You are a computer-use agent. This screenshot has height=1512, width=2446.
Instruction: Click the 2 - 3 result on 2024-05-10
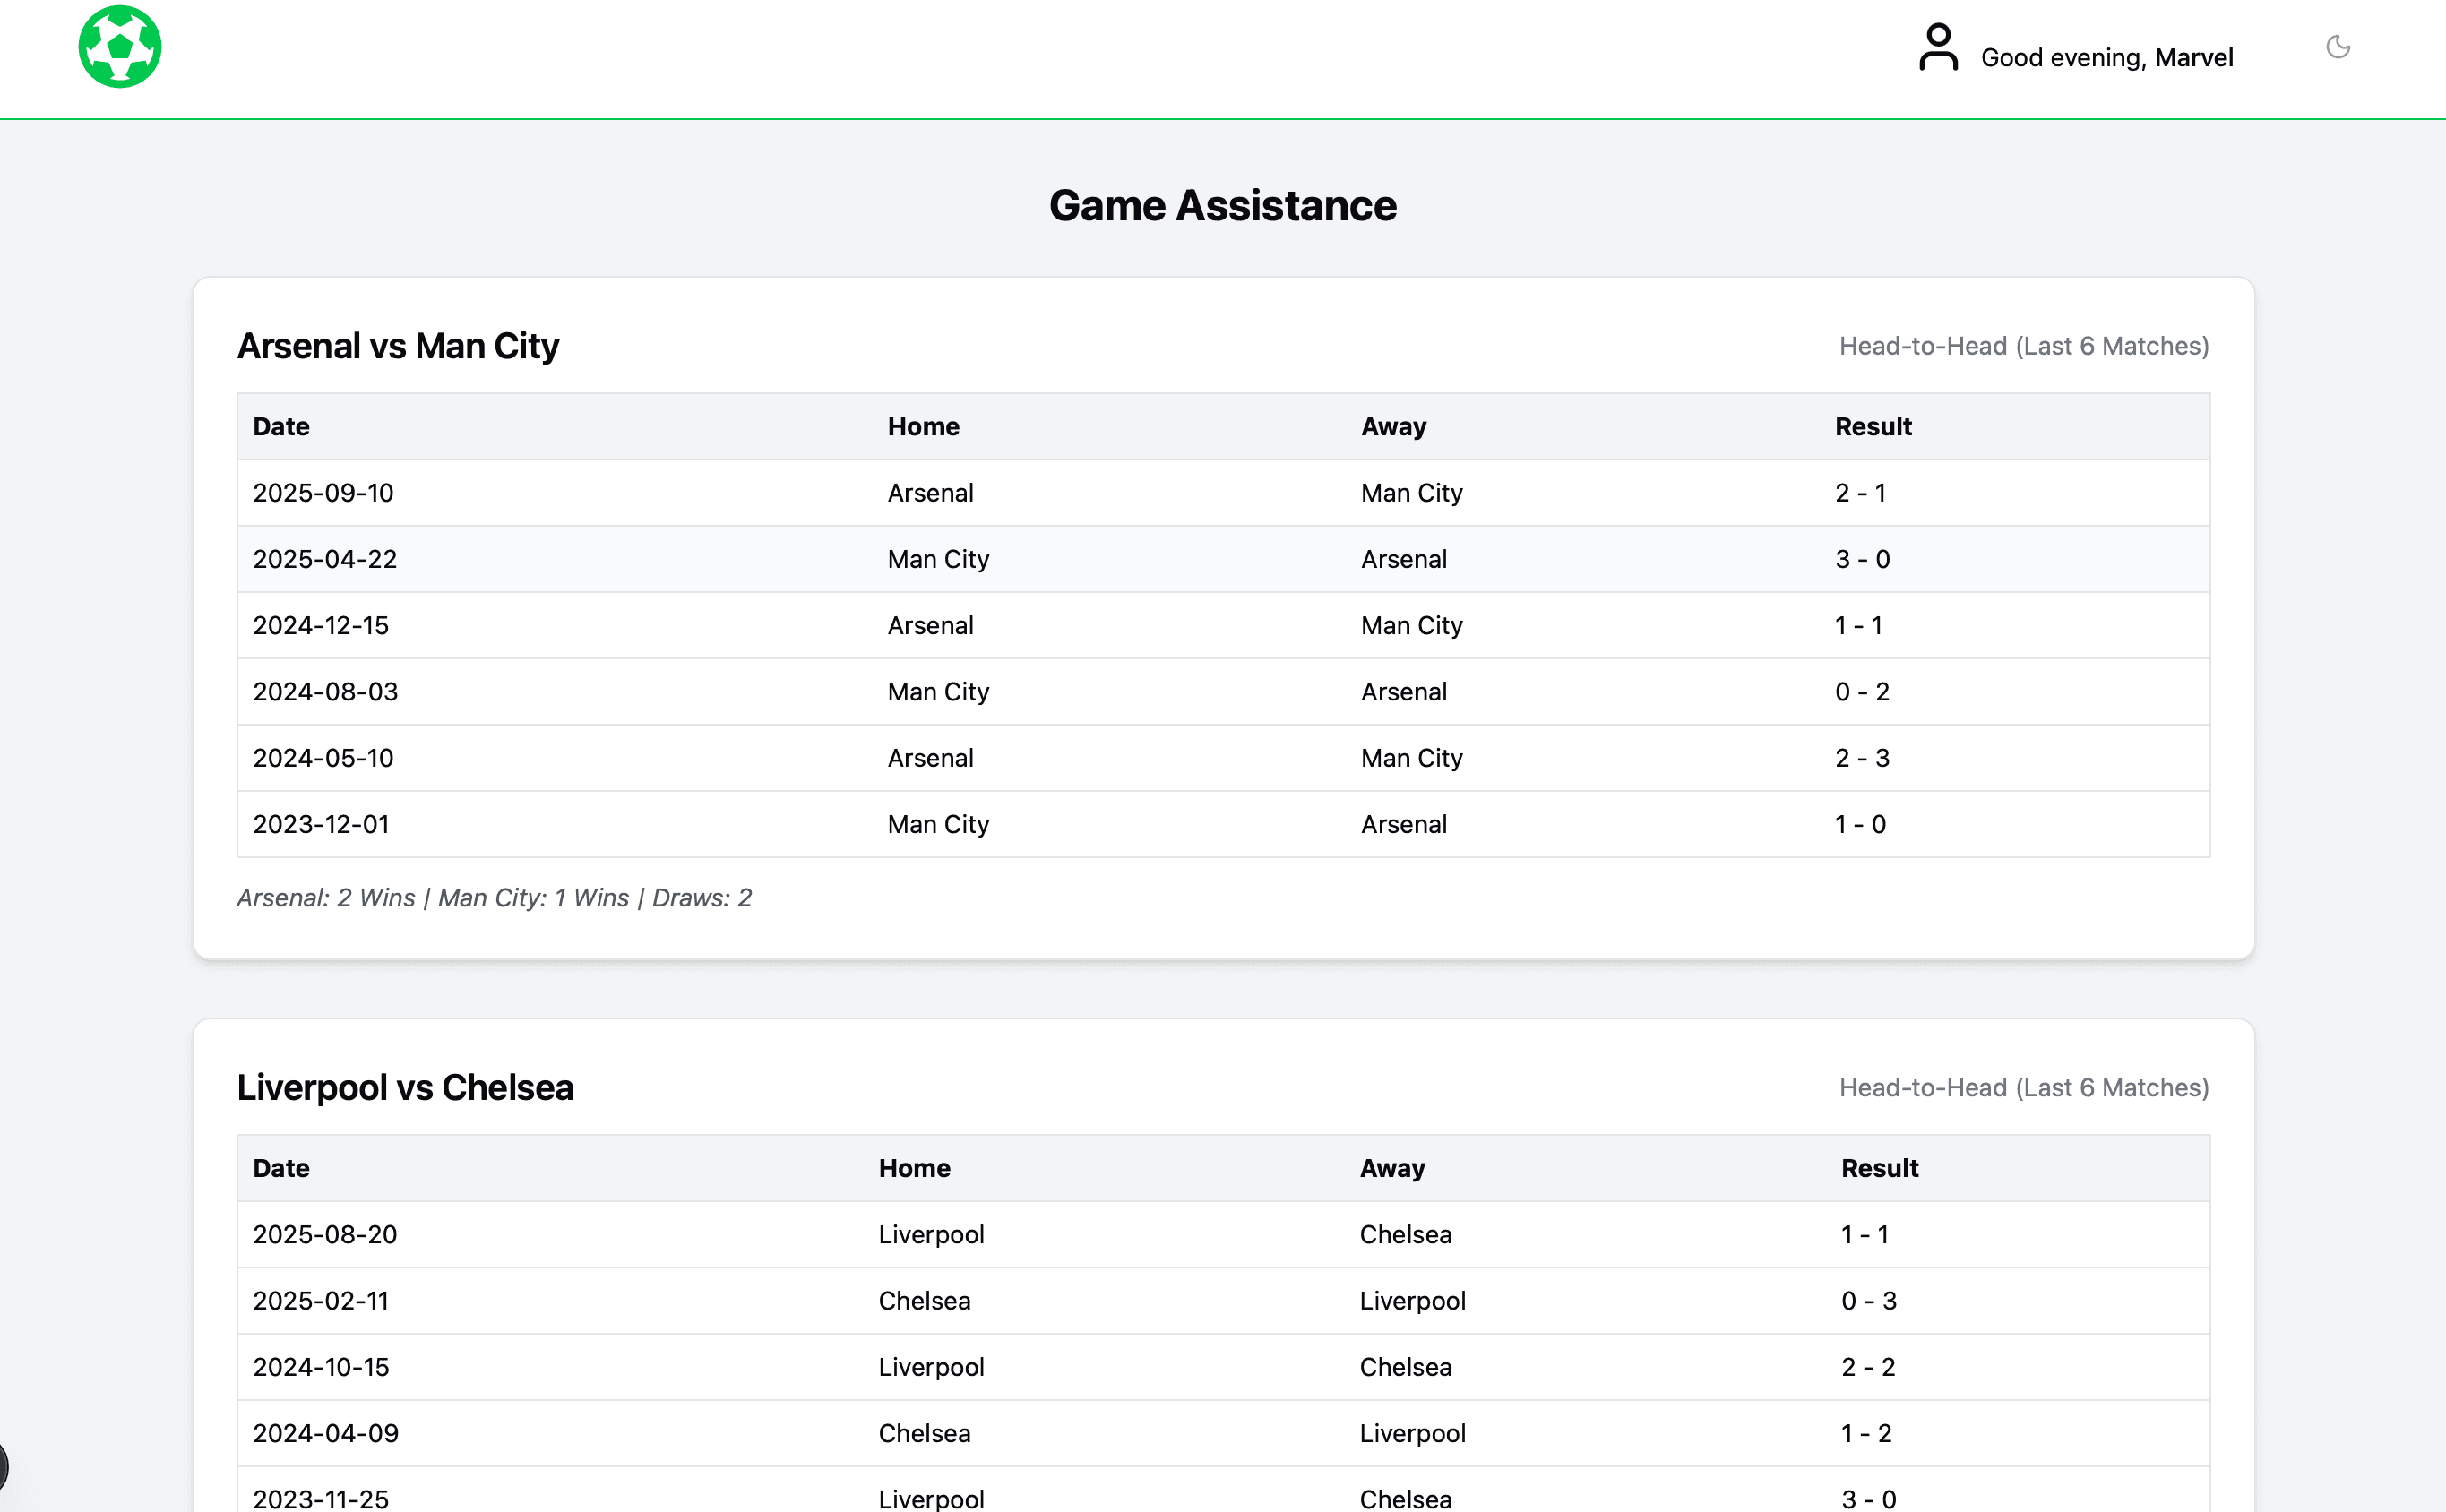click(1861, 758)
